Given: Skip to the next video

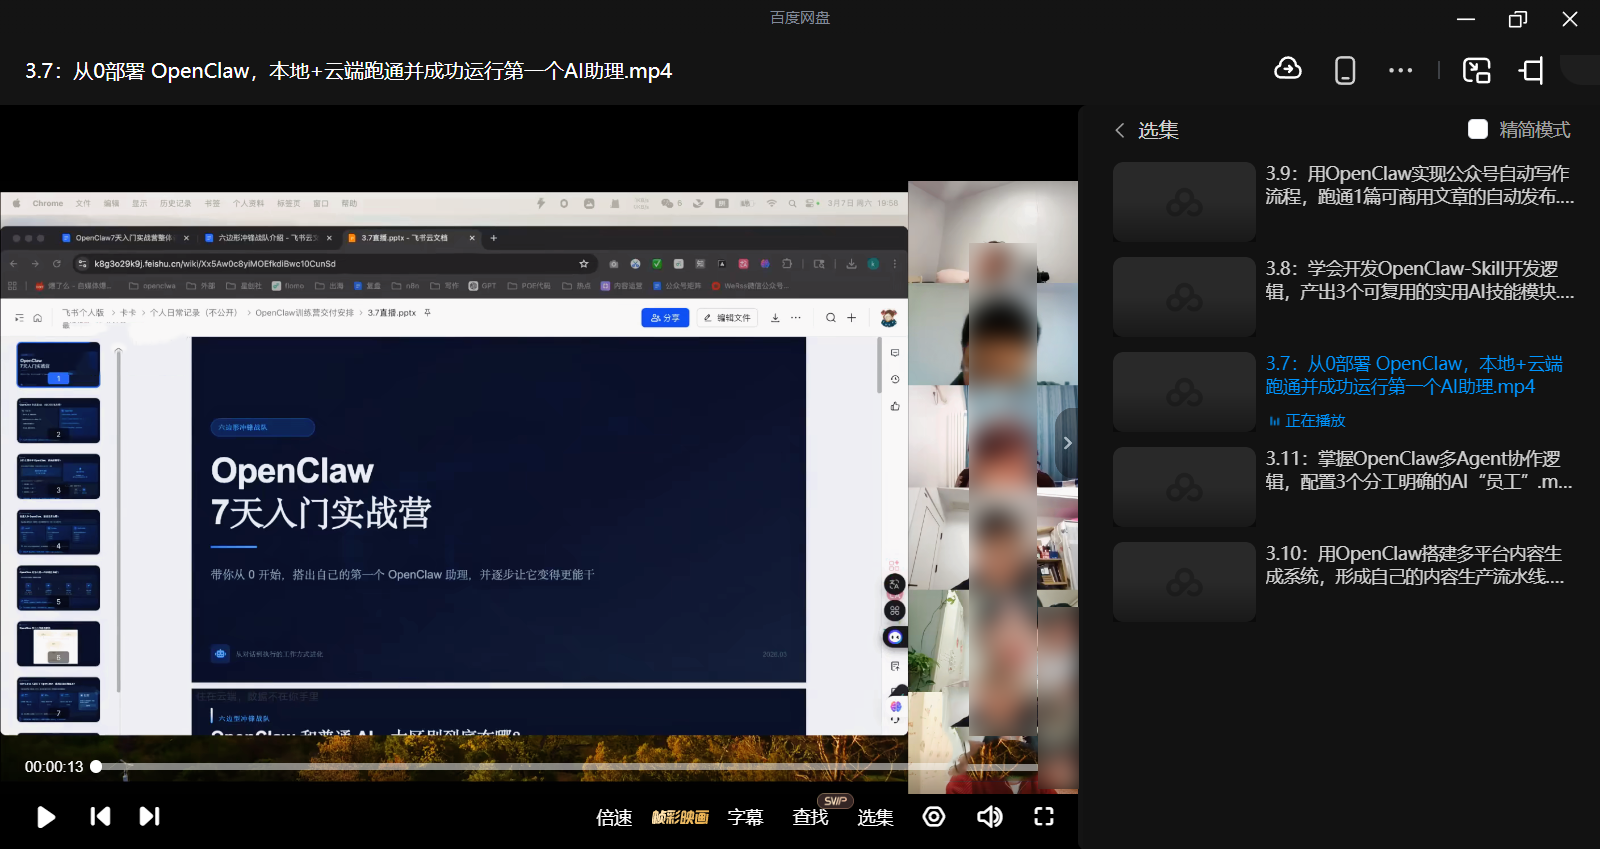Looking at the screenshot, I should [x=149, y=817].
